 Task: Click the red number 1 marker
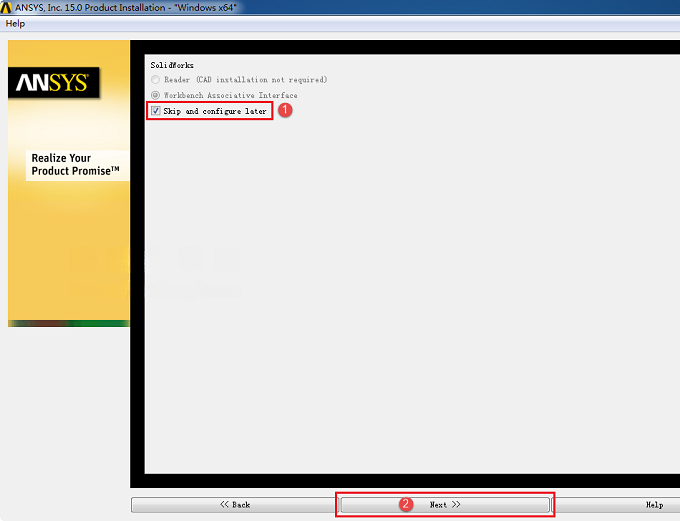point(285,110)
